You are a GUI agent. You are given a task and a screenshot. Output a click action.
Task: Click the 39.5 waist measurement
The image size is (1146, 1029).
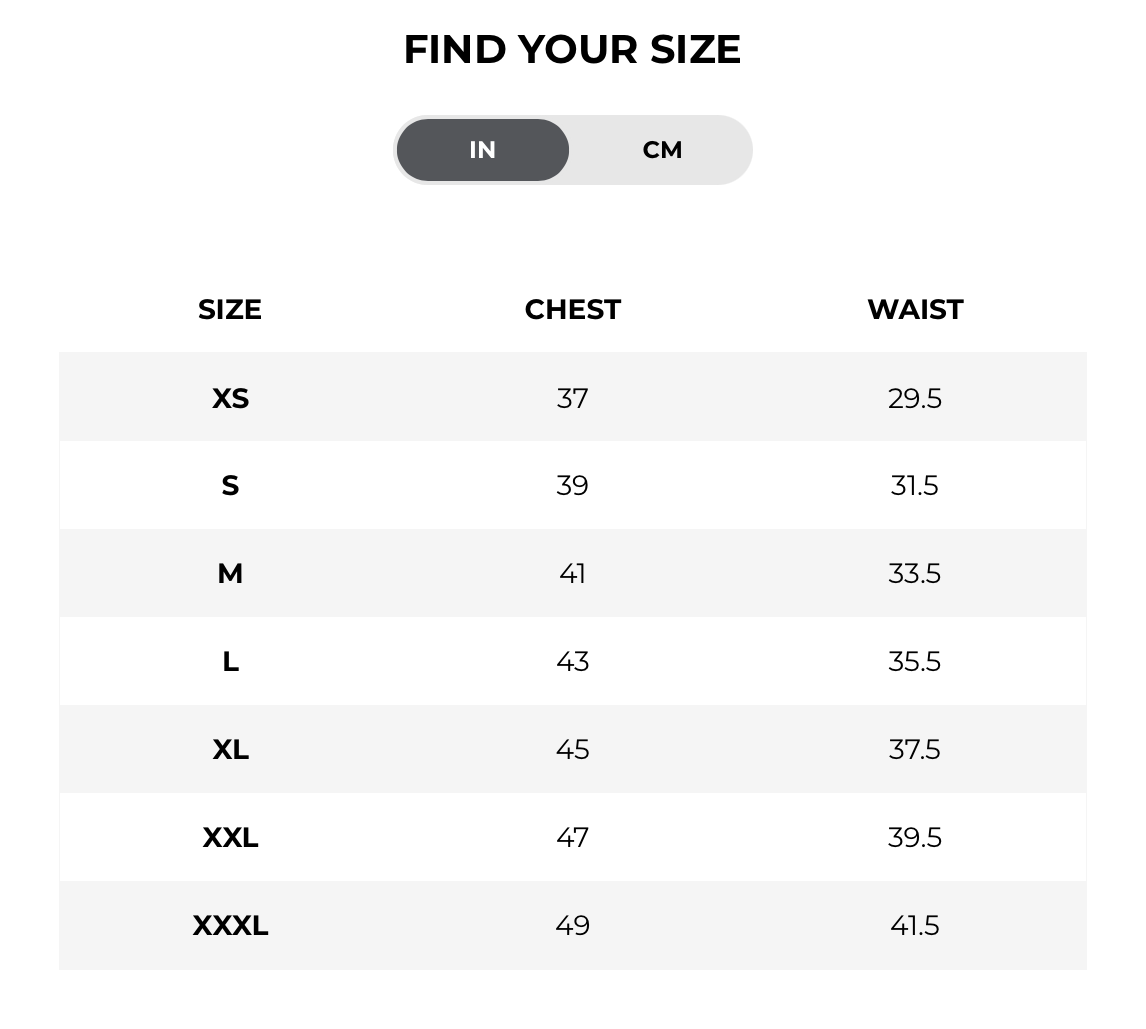pos(915,838)
